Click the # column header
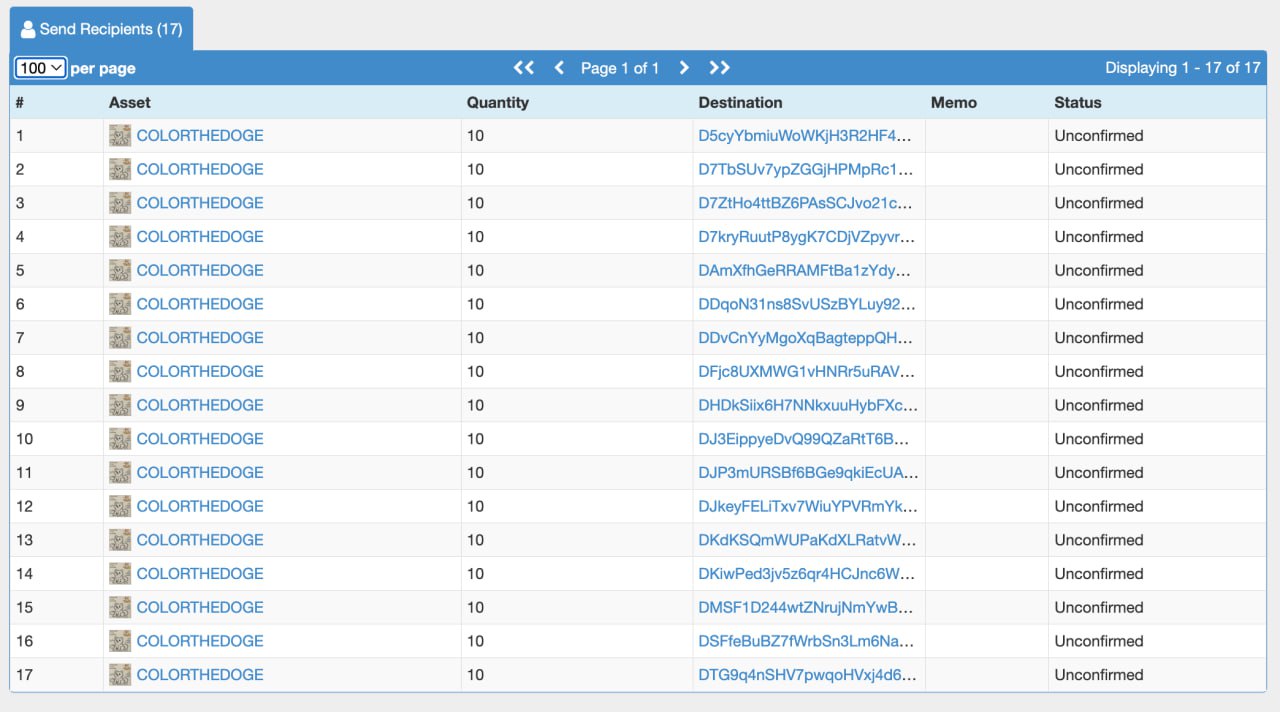The height and width of the screenshot is (712, 1280). (x=20, y=102)
